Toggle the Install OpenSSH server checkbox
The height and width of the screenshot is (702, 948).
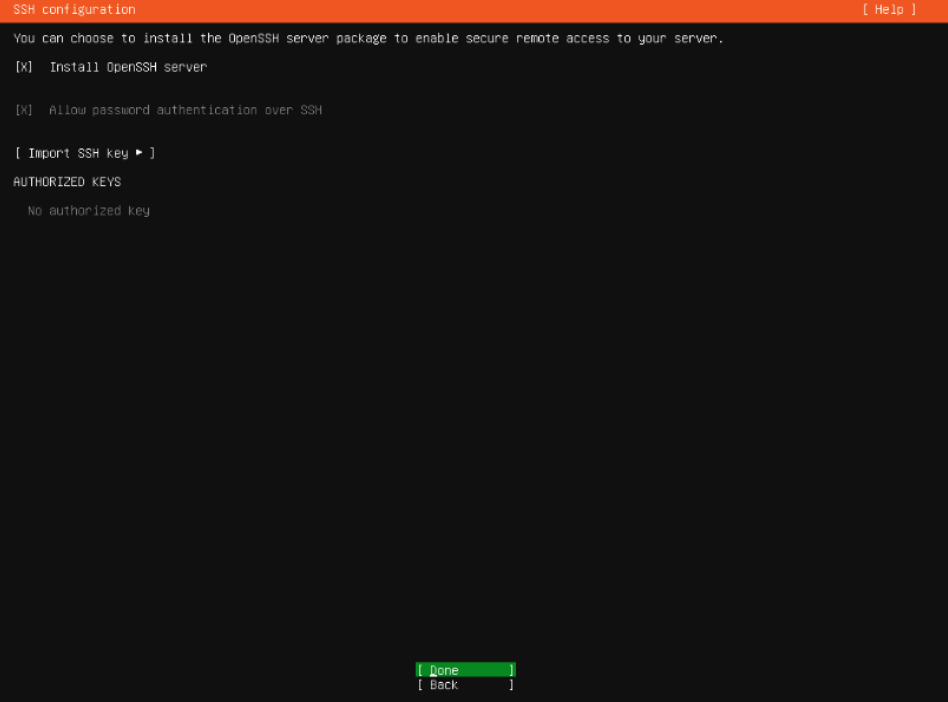tap(24, 67)
